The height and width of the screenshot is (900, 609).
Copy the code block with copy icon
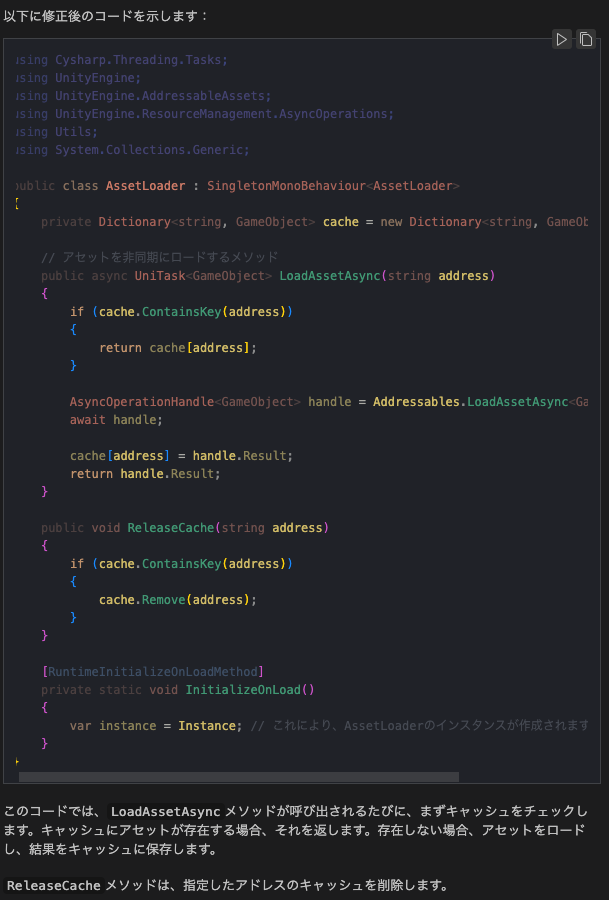[x=585, y=39]
